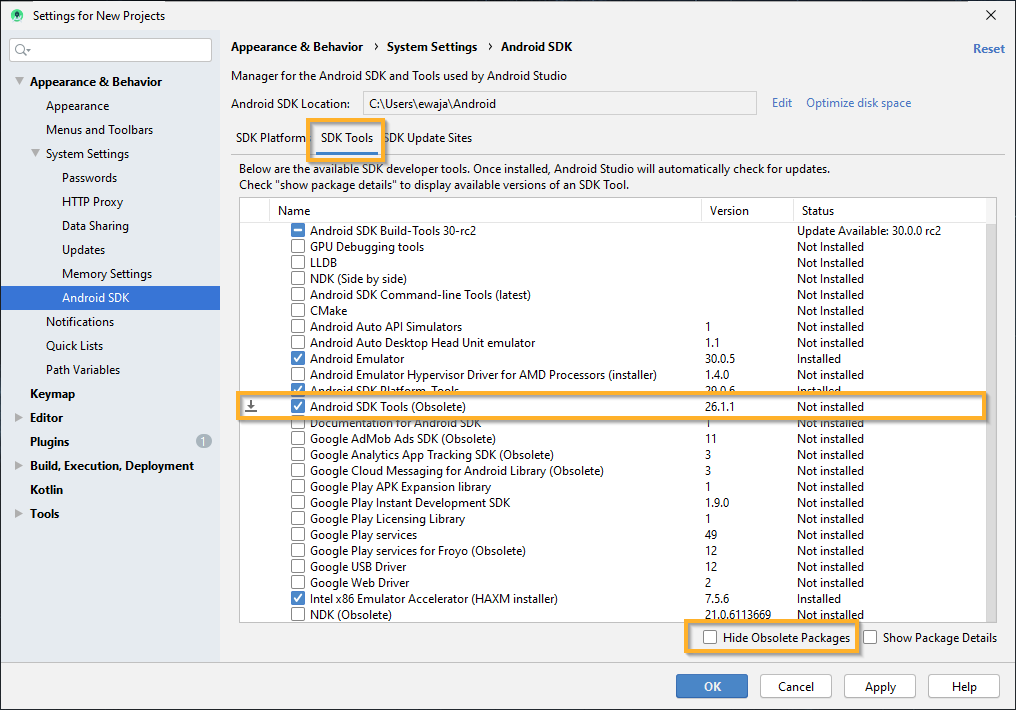Collapse the Appearance & Behavior tree node
1016x710 pixels.
pos(19,81)
